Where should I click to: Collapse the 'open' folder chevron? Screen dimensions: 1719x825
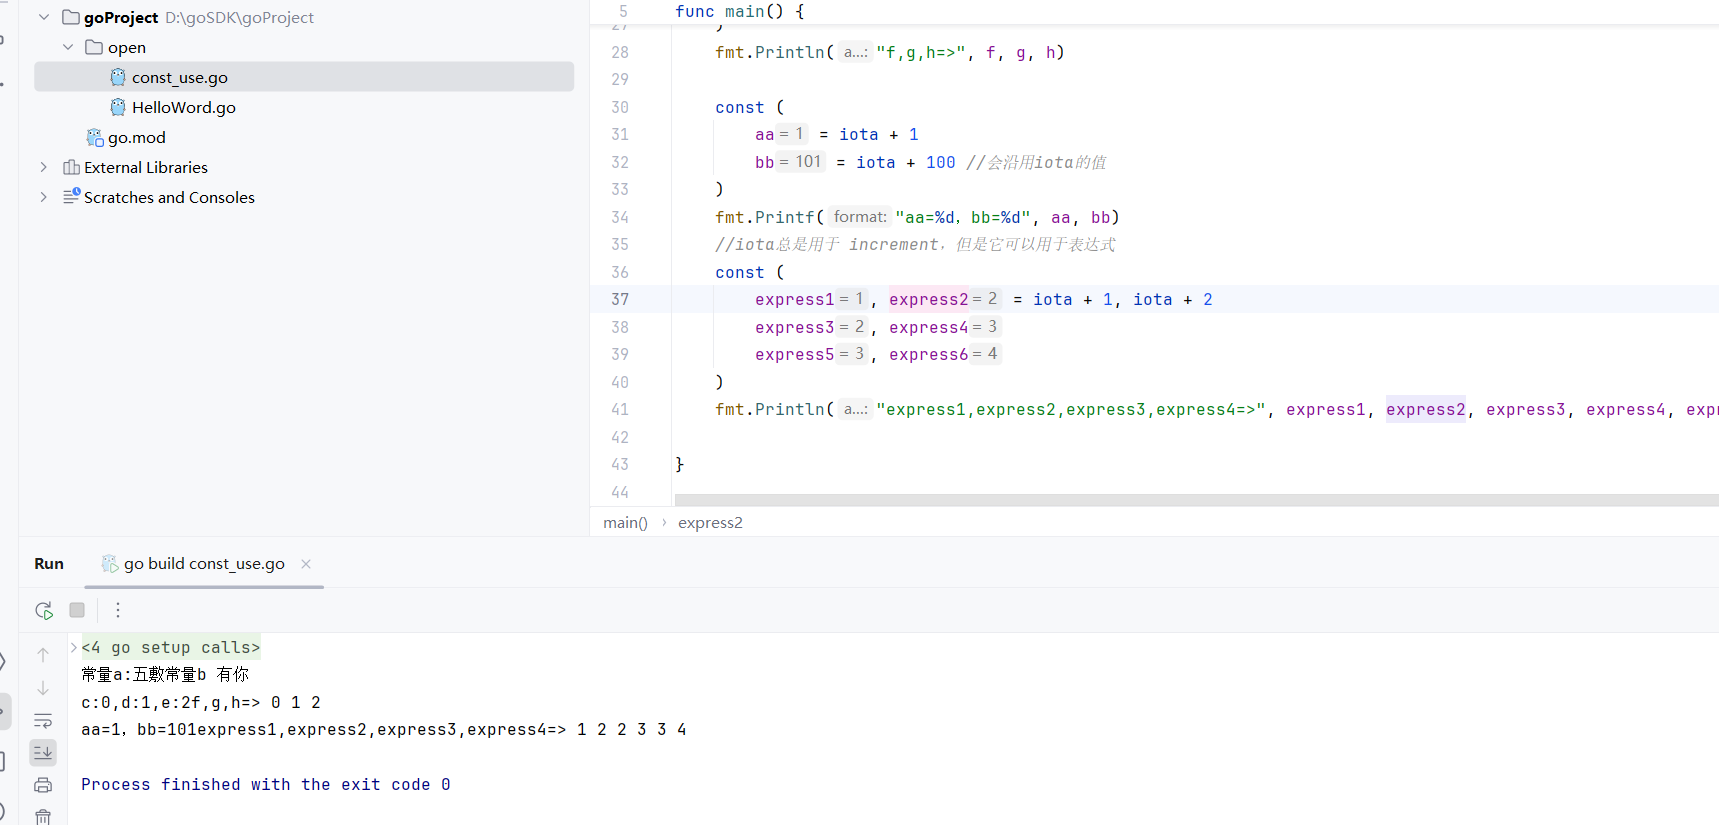(68, 47)
